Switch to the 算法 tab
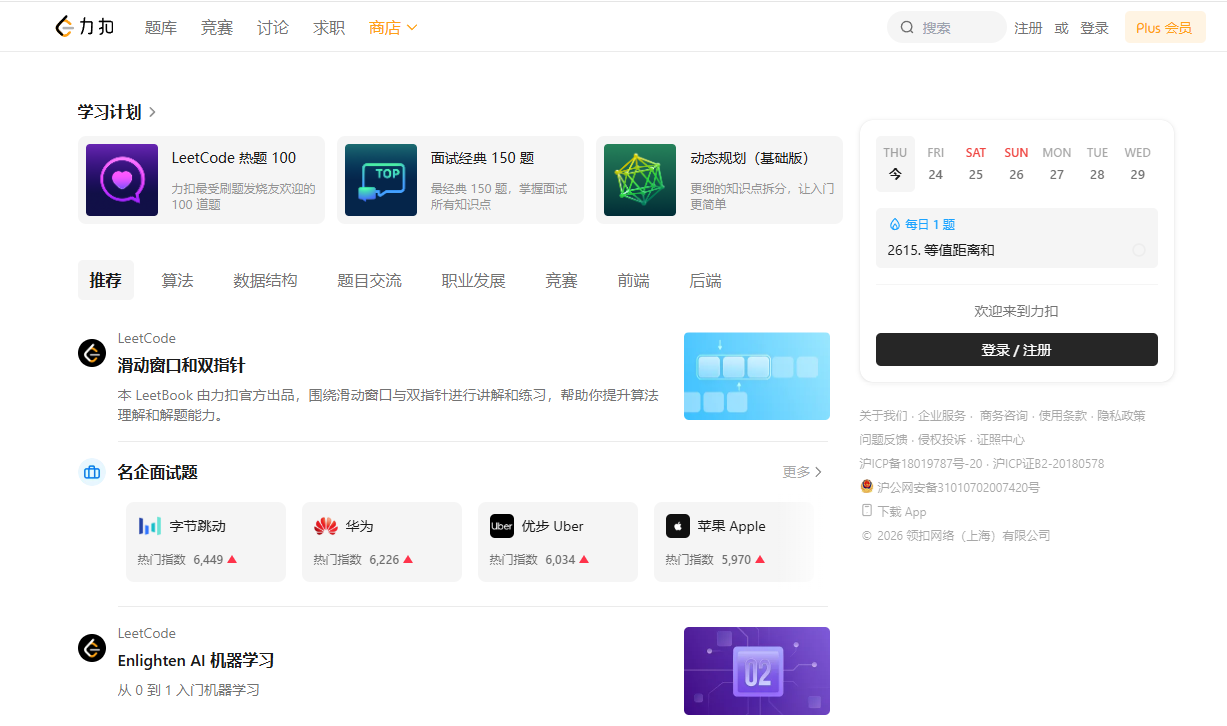The image size is (1227, 726). [x=177, y=280]
